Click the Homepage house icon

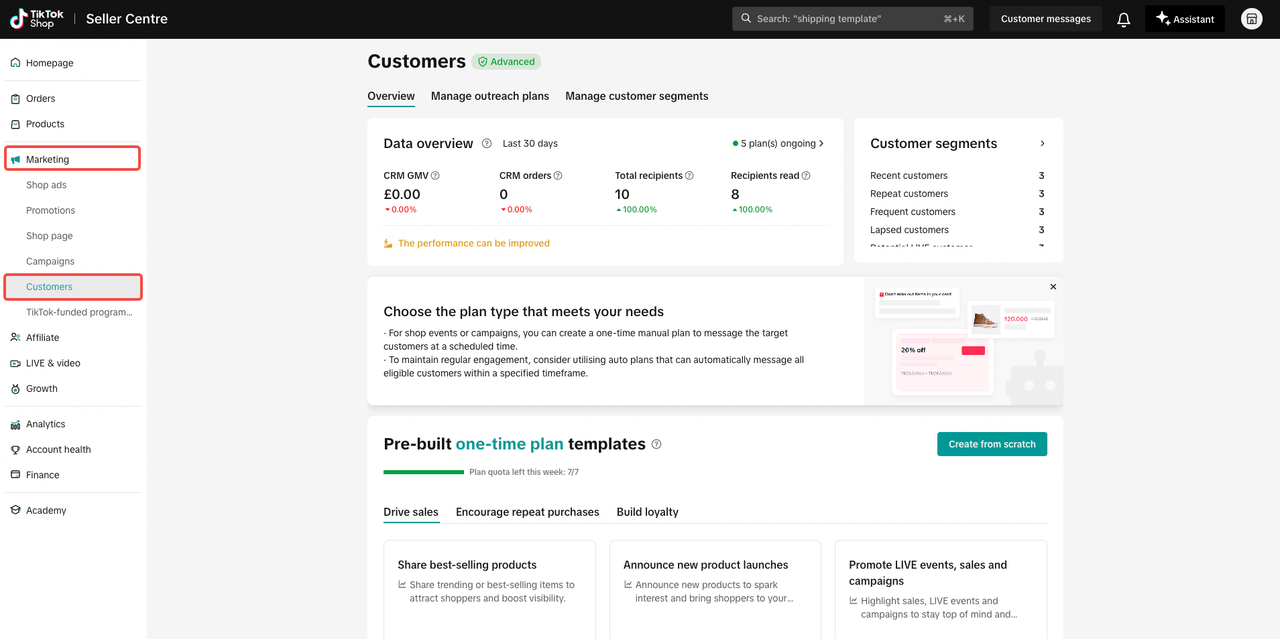[x=15, y=63]
